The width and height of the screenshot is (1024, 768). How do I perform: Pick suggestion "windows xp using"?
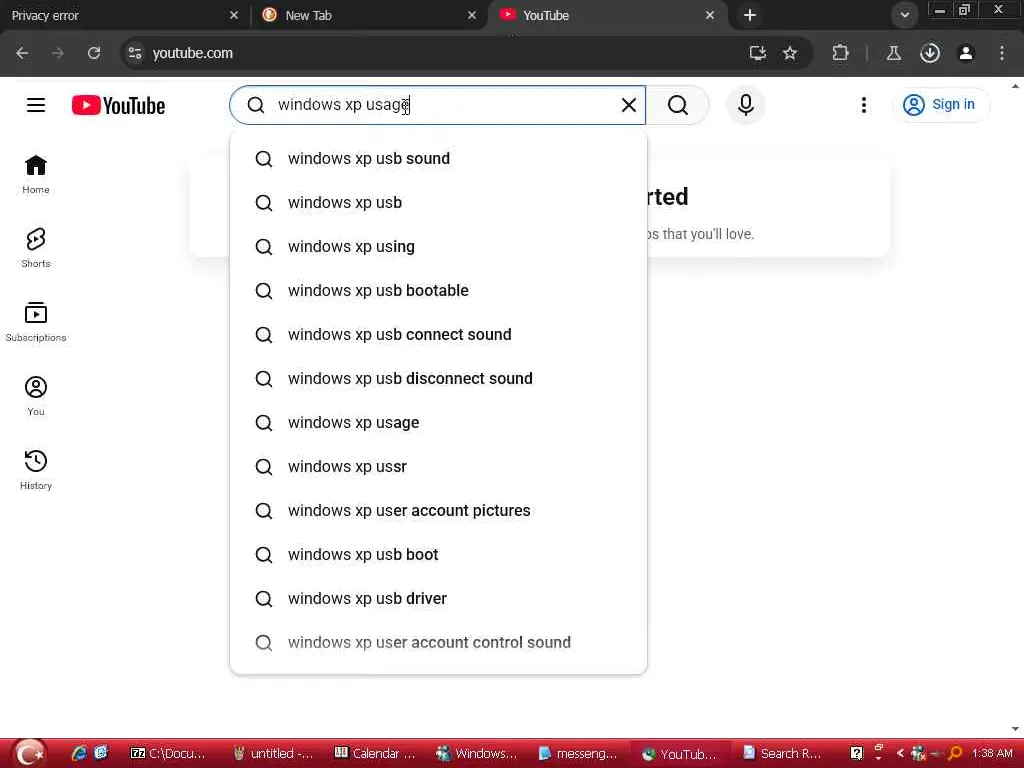(x=438, y=247)
